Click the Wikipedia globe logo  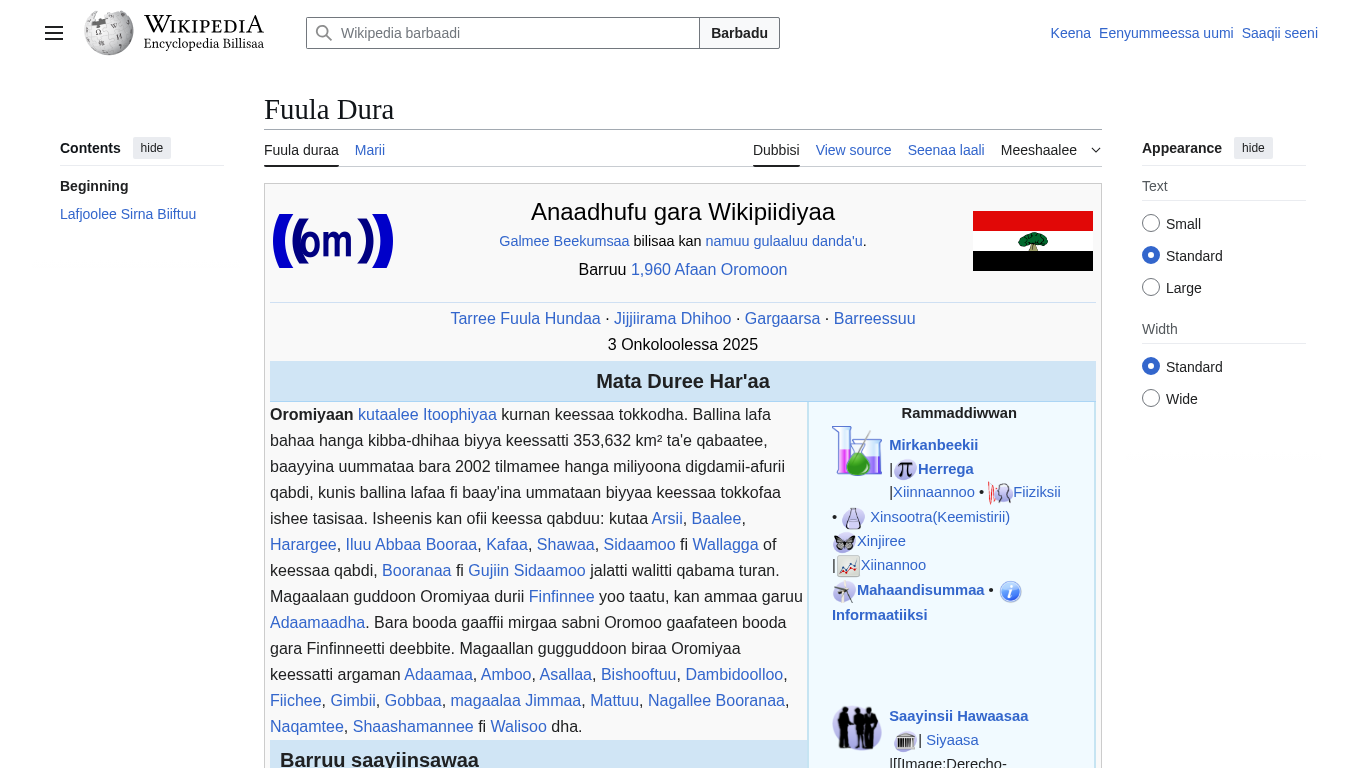click(x=109, y=33)
